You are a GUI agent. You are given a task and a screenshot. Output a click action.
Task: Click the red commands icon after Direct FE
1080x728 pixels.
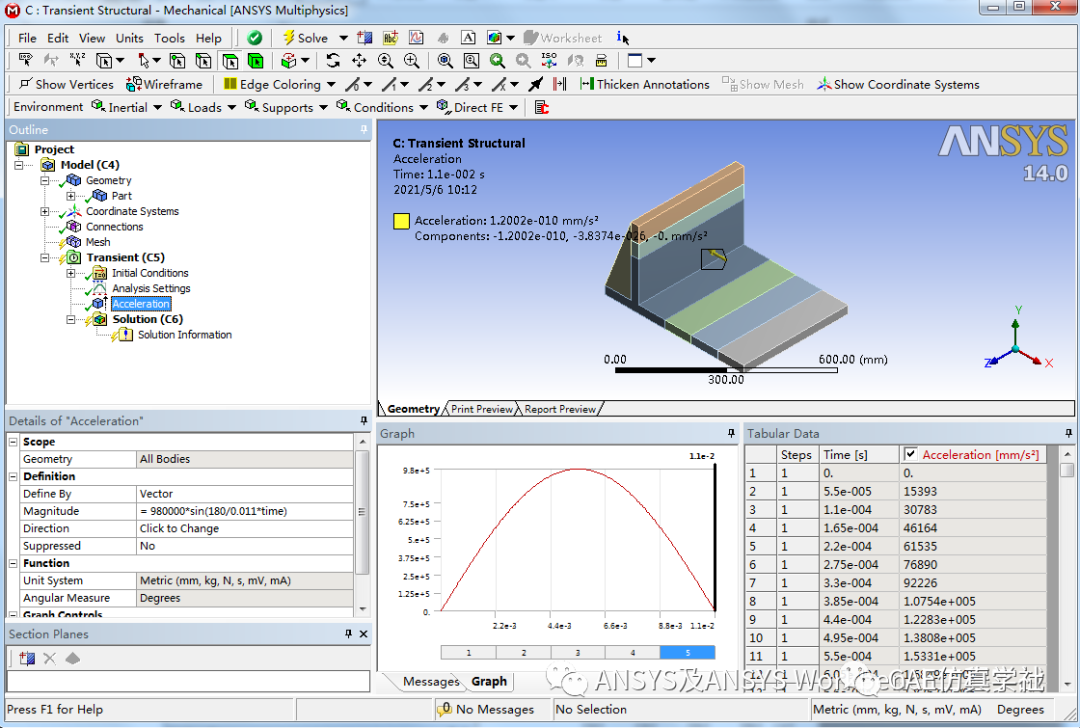pos(542,107)
